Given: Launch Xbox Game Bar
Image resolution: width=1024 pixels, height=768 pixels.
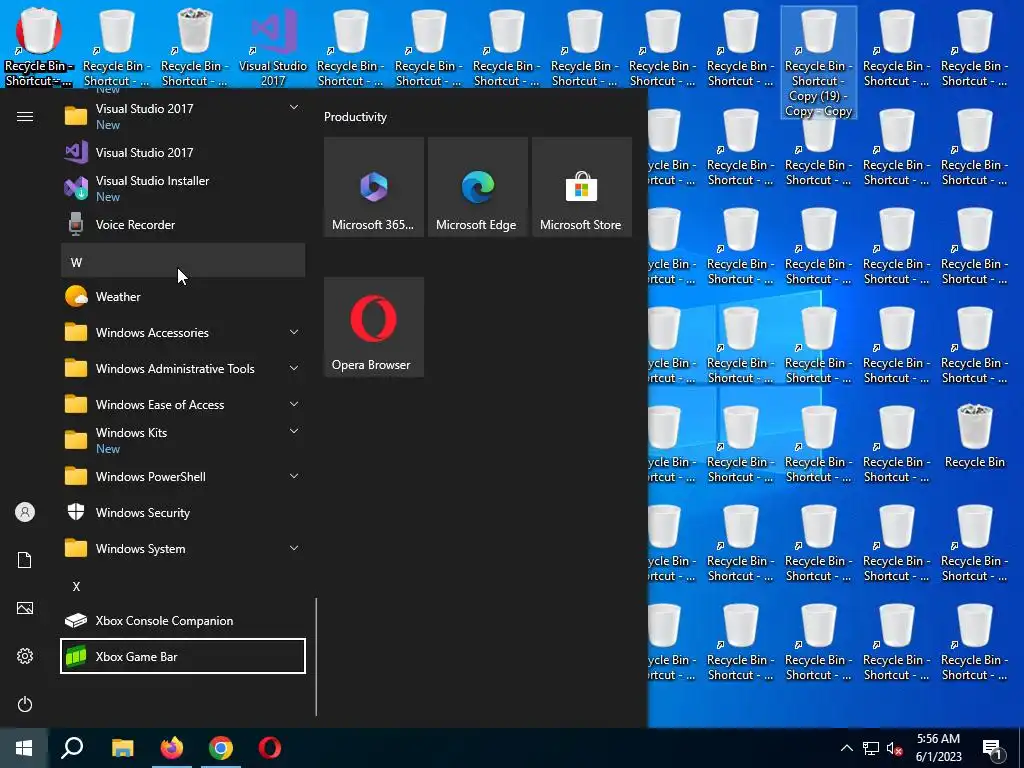Looking at the screenshot, I should point(183,656).
